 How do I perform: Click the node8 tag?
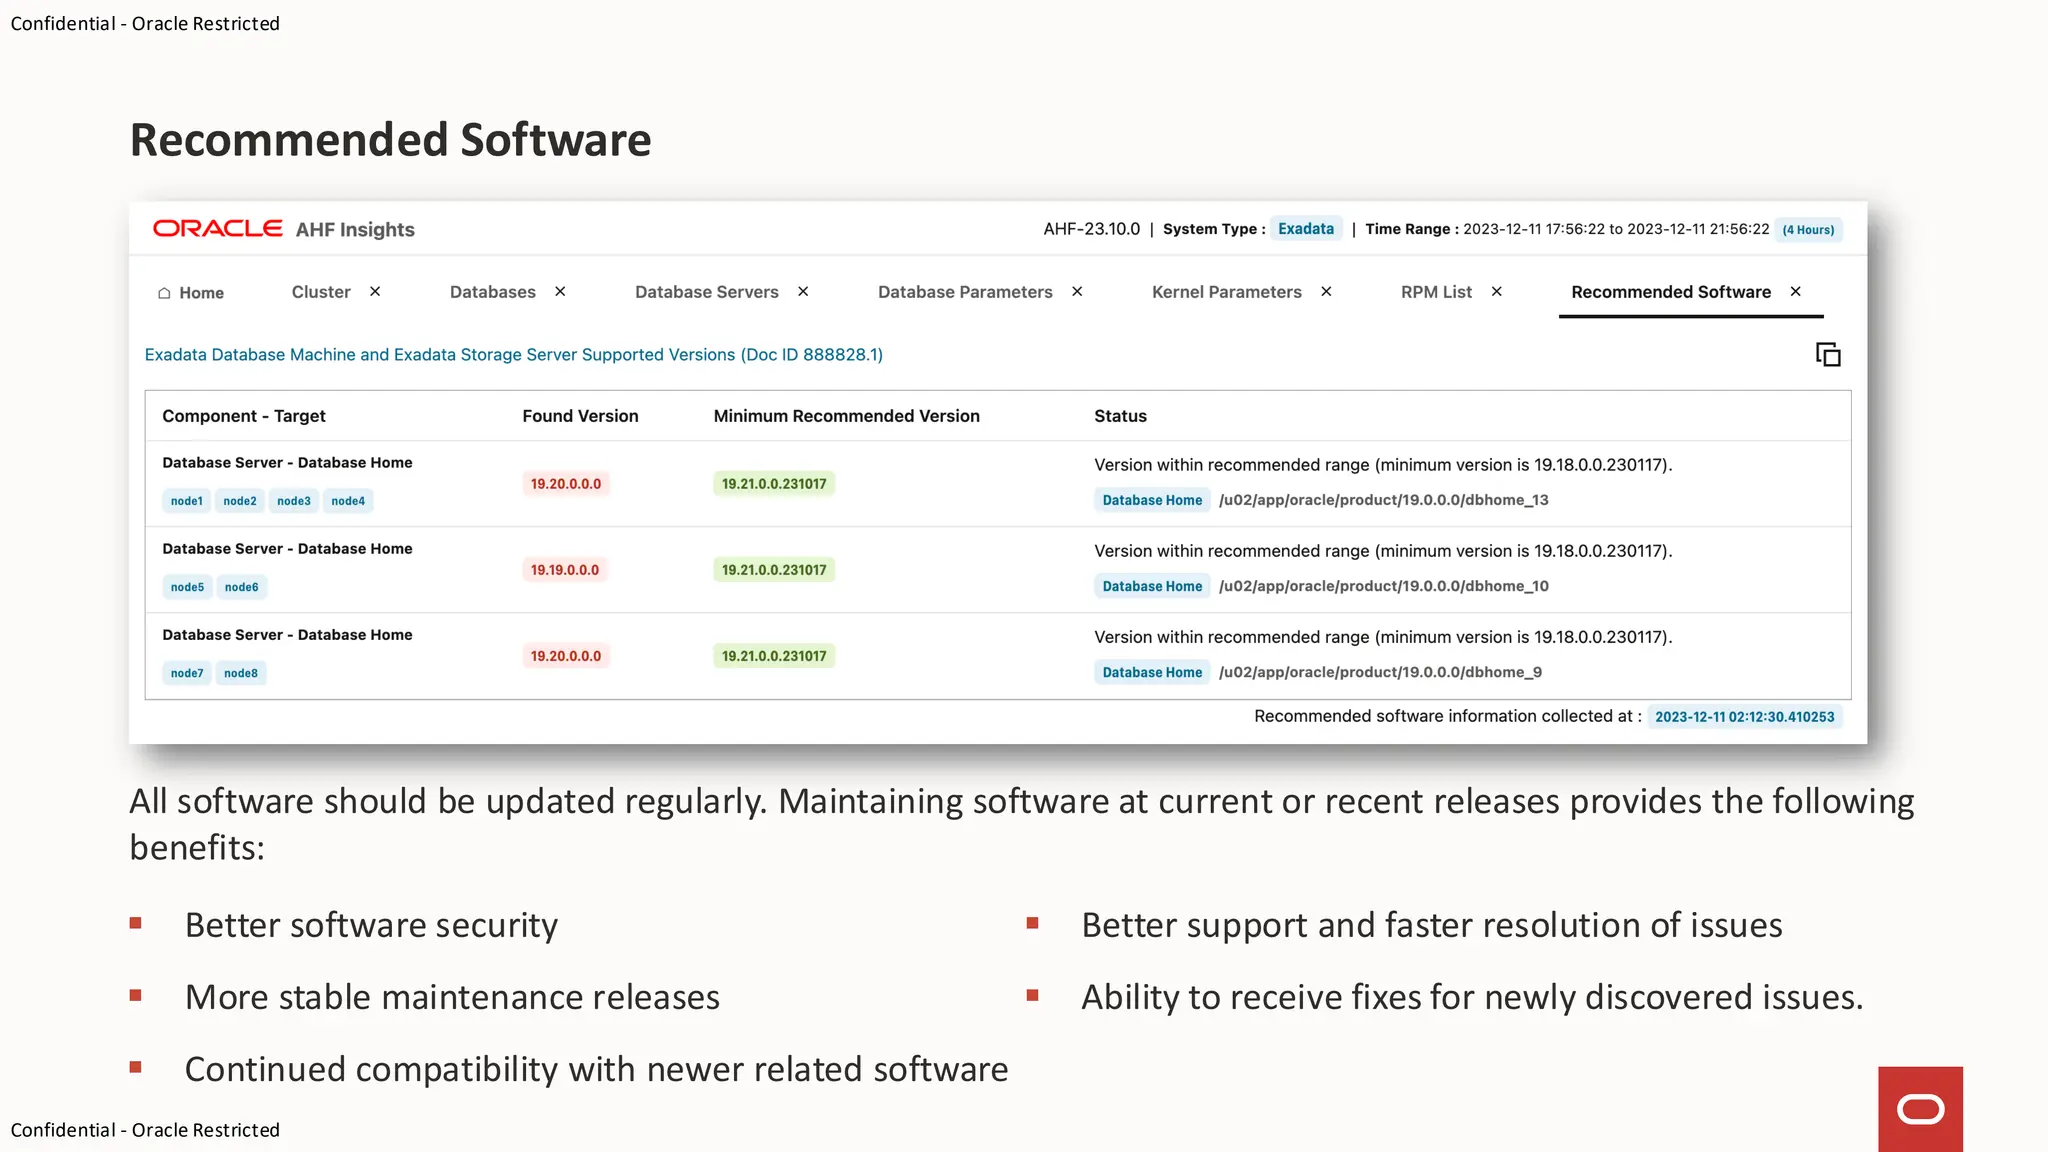(x=241, y=673)
